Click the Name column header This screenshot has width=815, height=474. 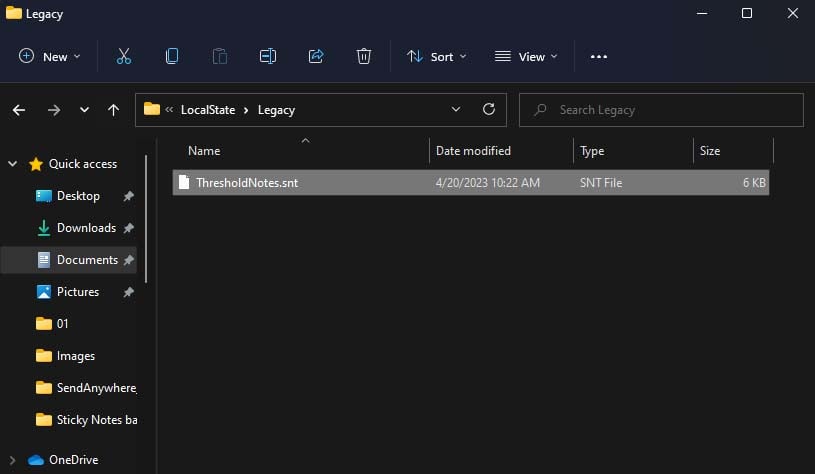click(x=204, y=151)
